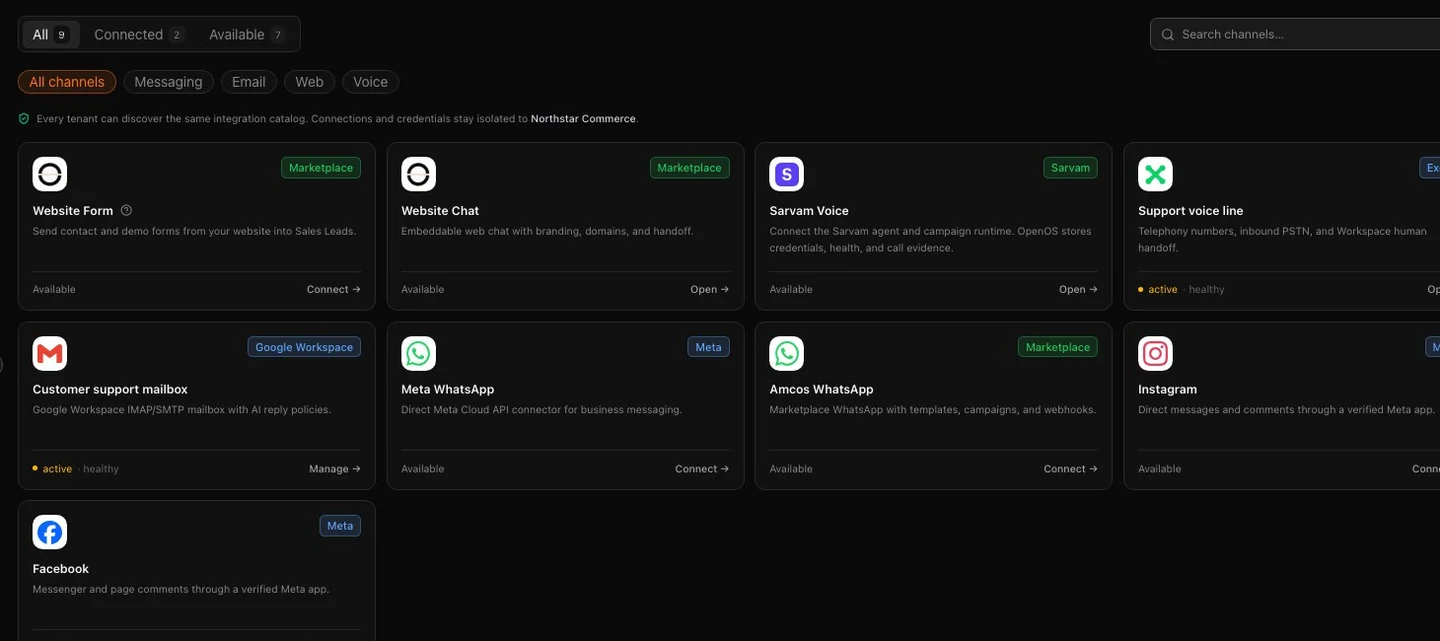1440x641 pixels.
Task: Connect the Meta WhatsApp channel
Action: (702, 468)
